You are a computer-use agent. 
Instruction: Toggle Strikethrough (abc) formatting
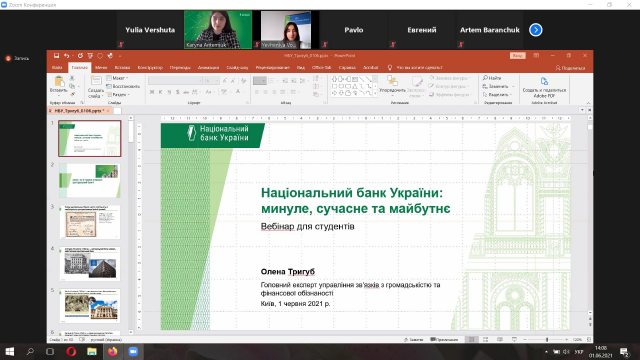coord(186,92)
